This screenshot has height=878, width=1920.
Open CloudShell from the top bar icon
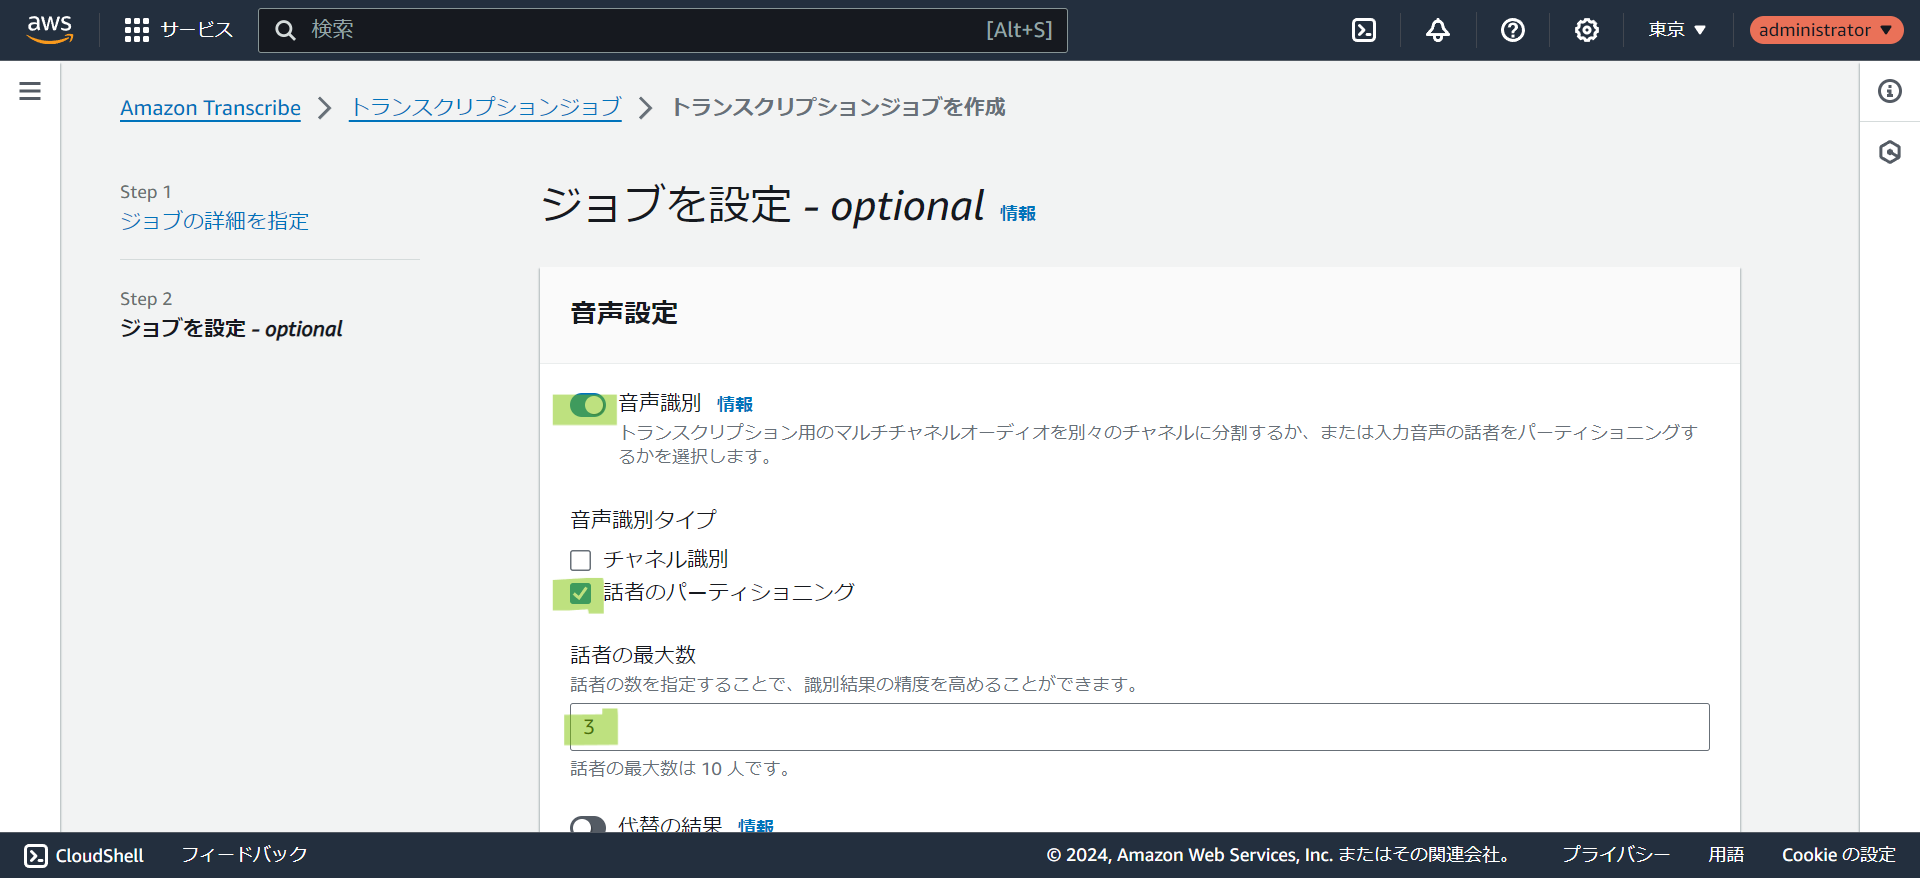pyautogui.click(x=1363, y=30)
